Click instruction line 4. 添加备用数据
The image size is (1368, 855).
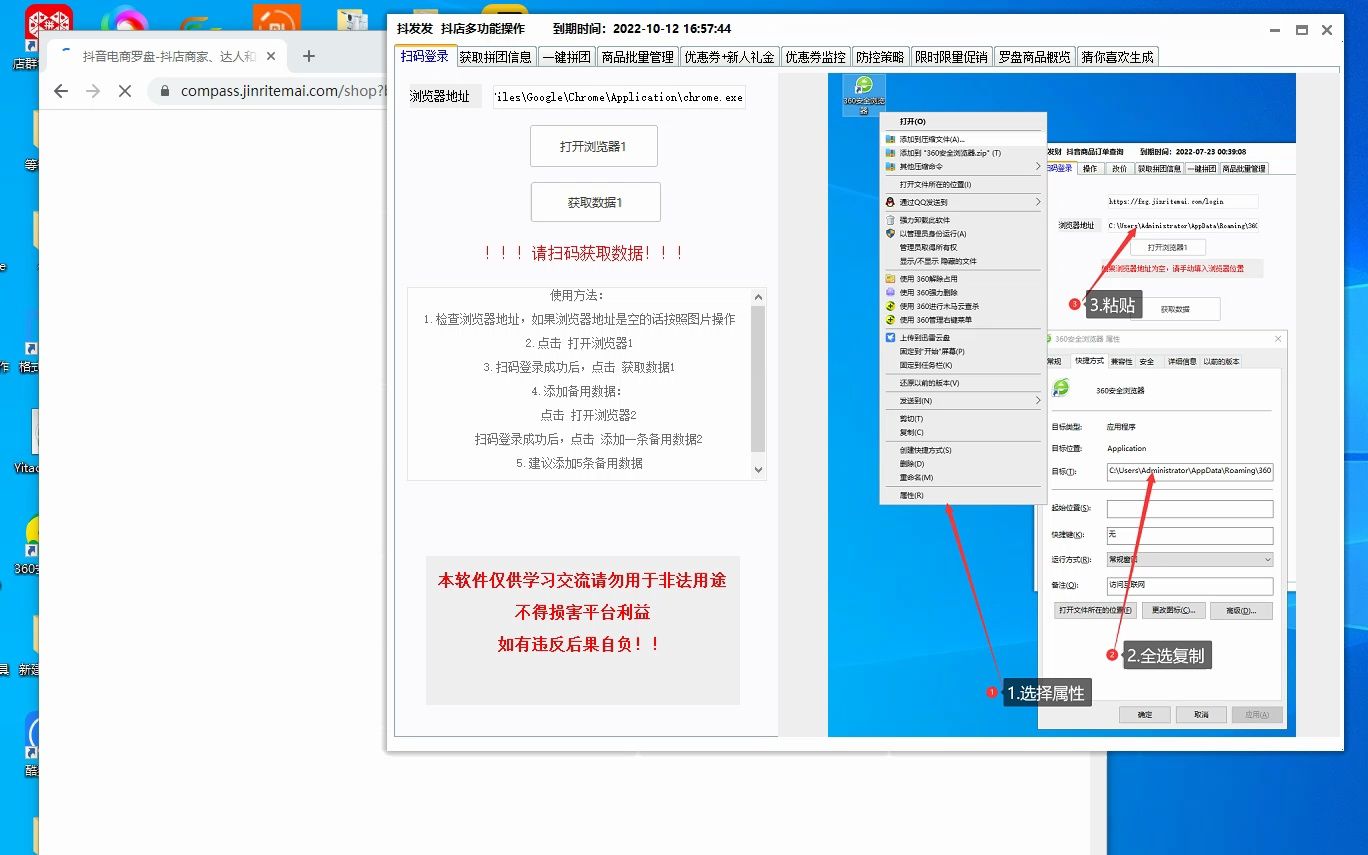[578, 391]
